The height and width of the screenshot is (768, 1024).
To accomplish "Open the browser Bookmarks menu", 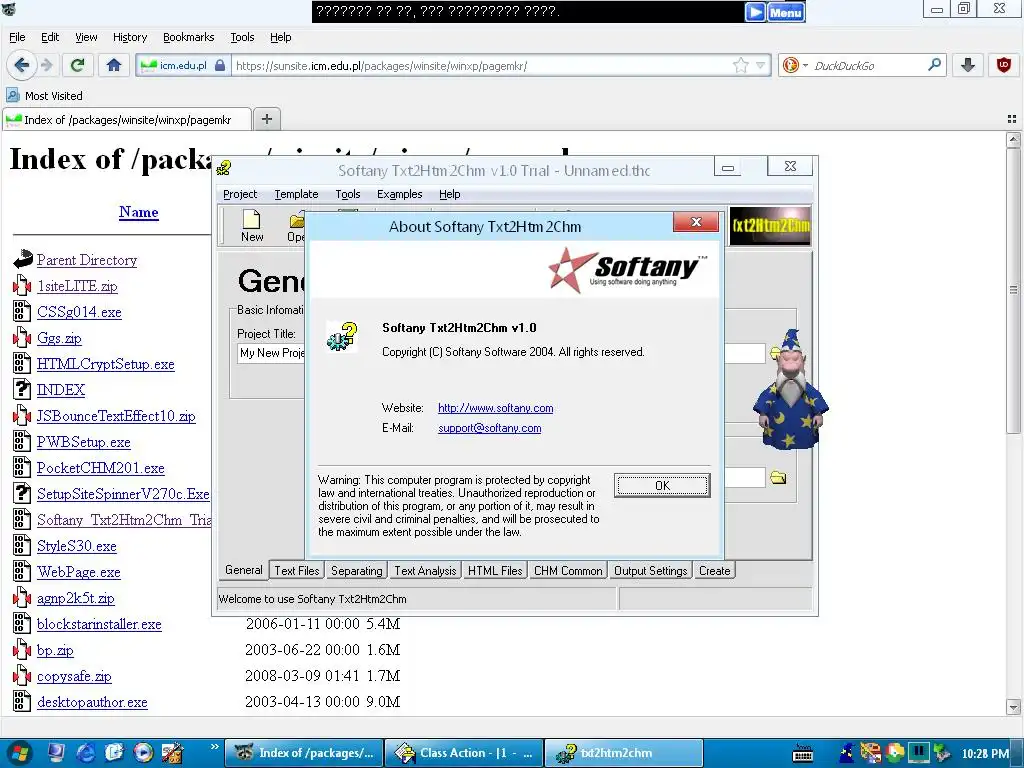I will [x=189, y=37].
